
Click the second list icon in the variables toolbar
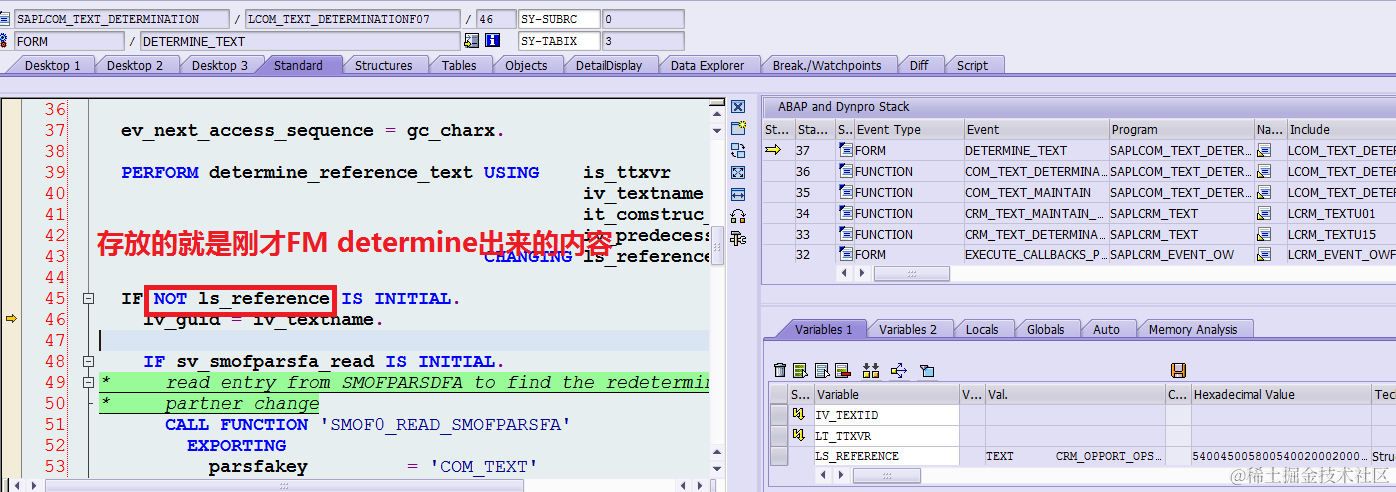tap(822, 370)
